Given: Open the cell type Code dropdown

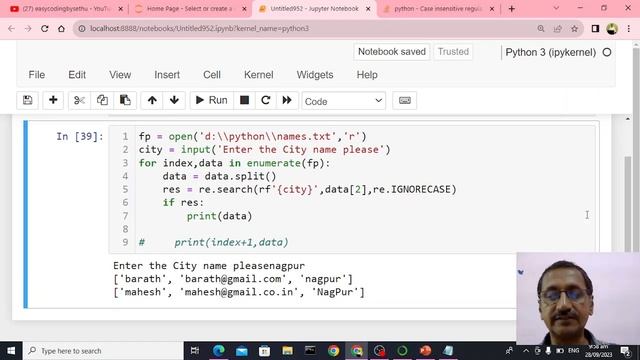Looking at the screenshot, I should click(344, 101).
